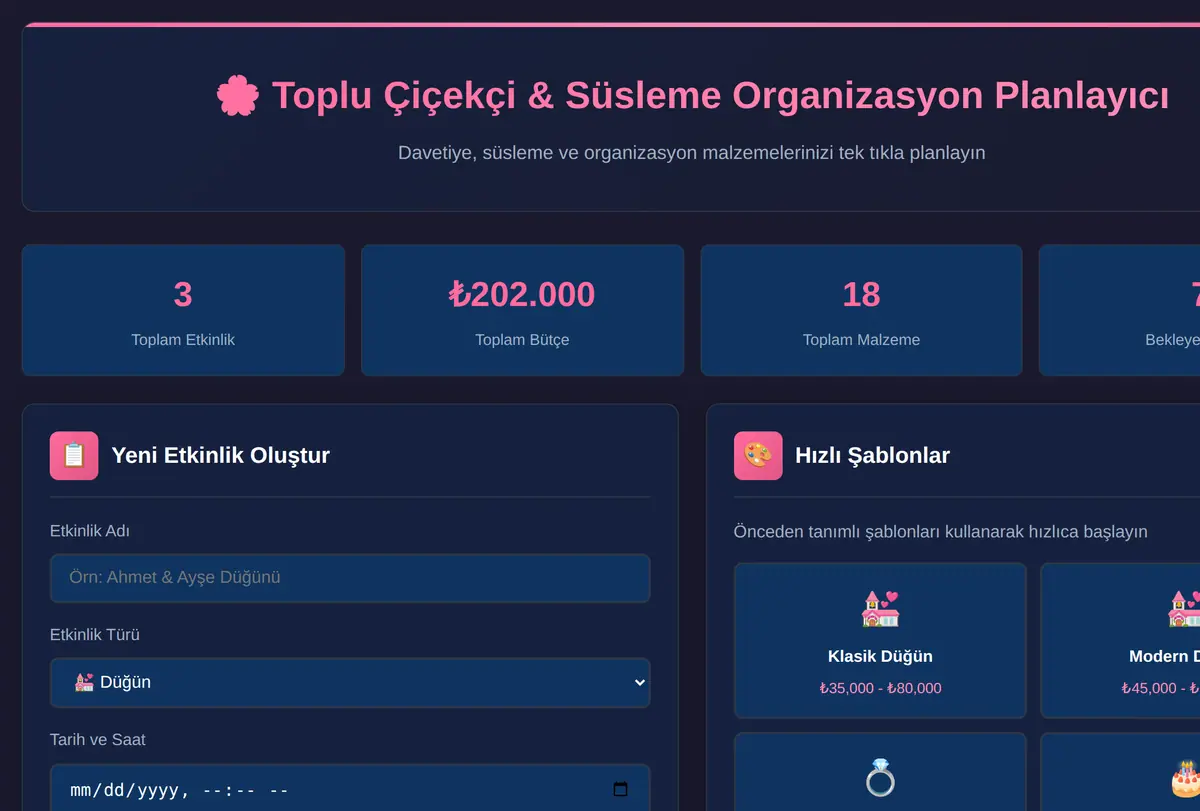This screenshot has height=811, width=1200.
Task: Click the Etkinlik Türü label
Action: pyautogui.click(x=95, y=635)
